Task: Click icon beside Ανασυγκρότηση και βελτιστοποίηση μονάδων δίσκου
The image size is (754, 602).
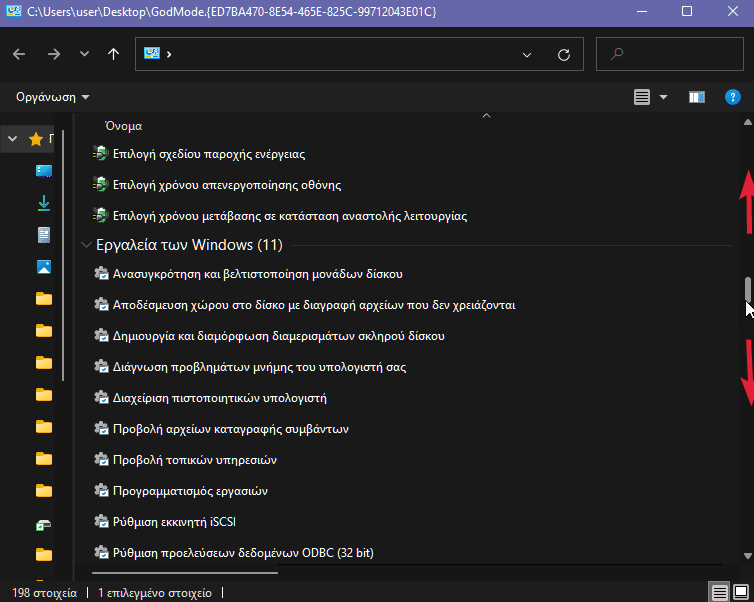Action: click(101, 274)
